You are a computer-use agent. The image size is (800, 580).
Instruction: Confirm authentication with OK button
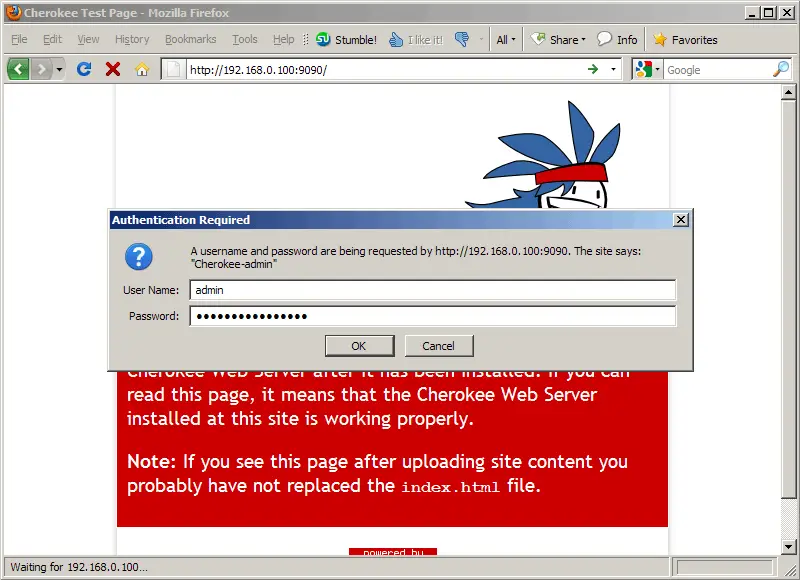[x=359, y=346]
